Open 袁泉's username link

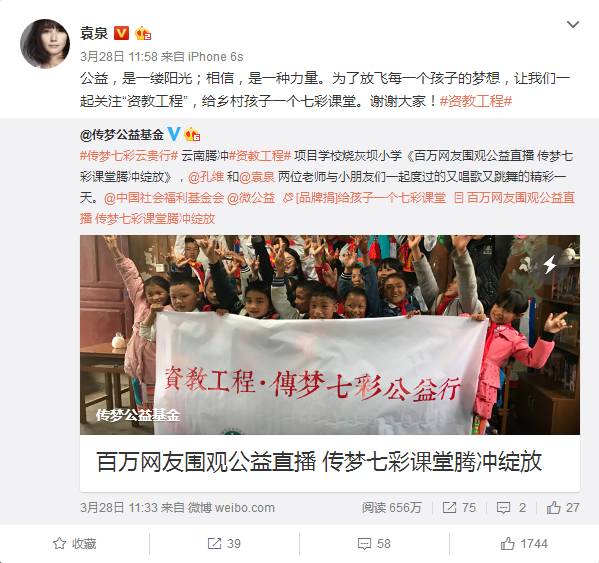(94, 33)
